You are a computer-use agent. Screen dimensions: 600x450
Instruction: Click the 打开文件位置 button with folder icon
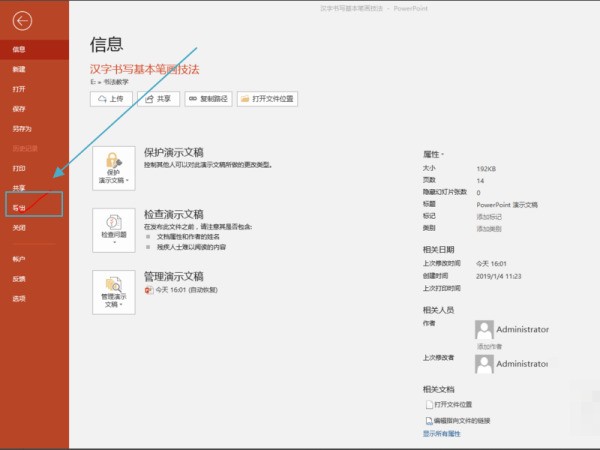point(267,99)
